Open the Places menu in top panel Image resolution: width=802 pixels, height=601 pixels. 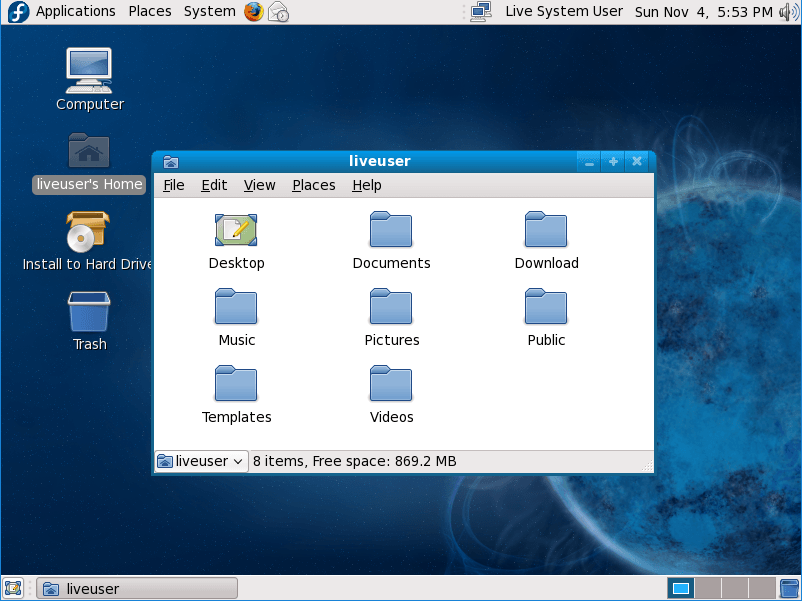click(x=150, y=11)
